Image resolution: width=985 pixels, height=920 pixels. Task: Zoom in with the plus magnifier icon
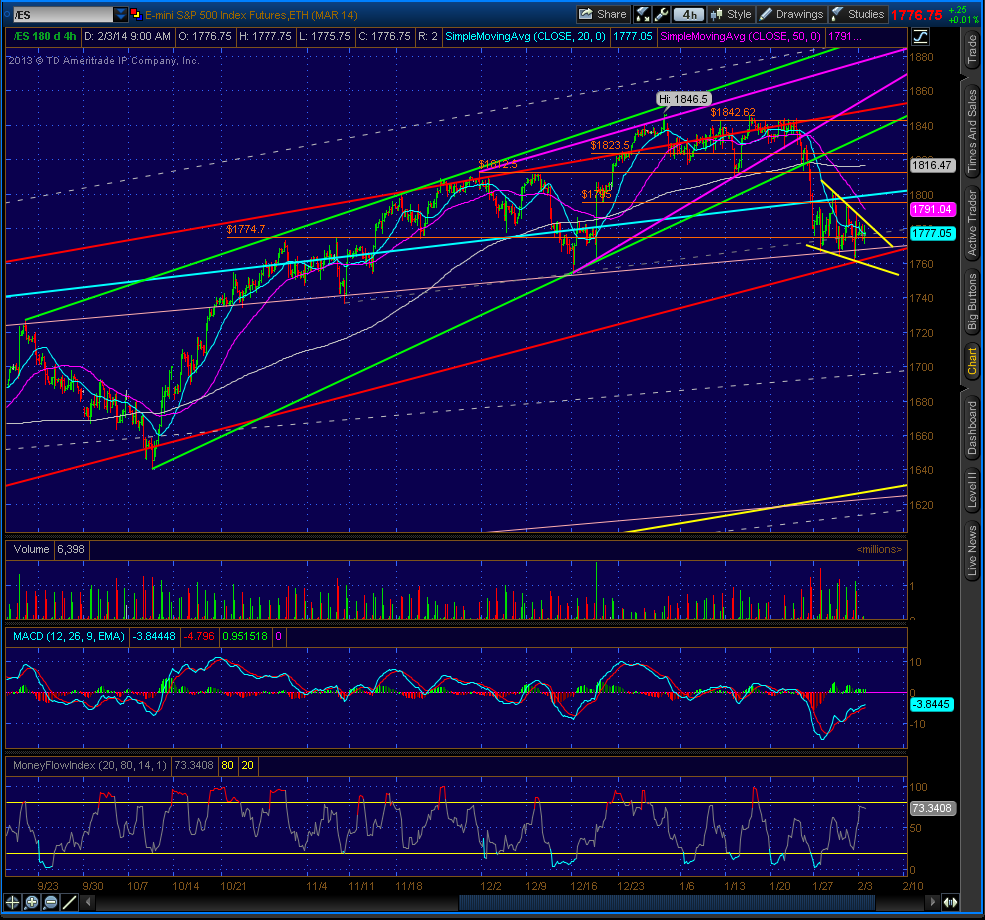click(31, 902)
